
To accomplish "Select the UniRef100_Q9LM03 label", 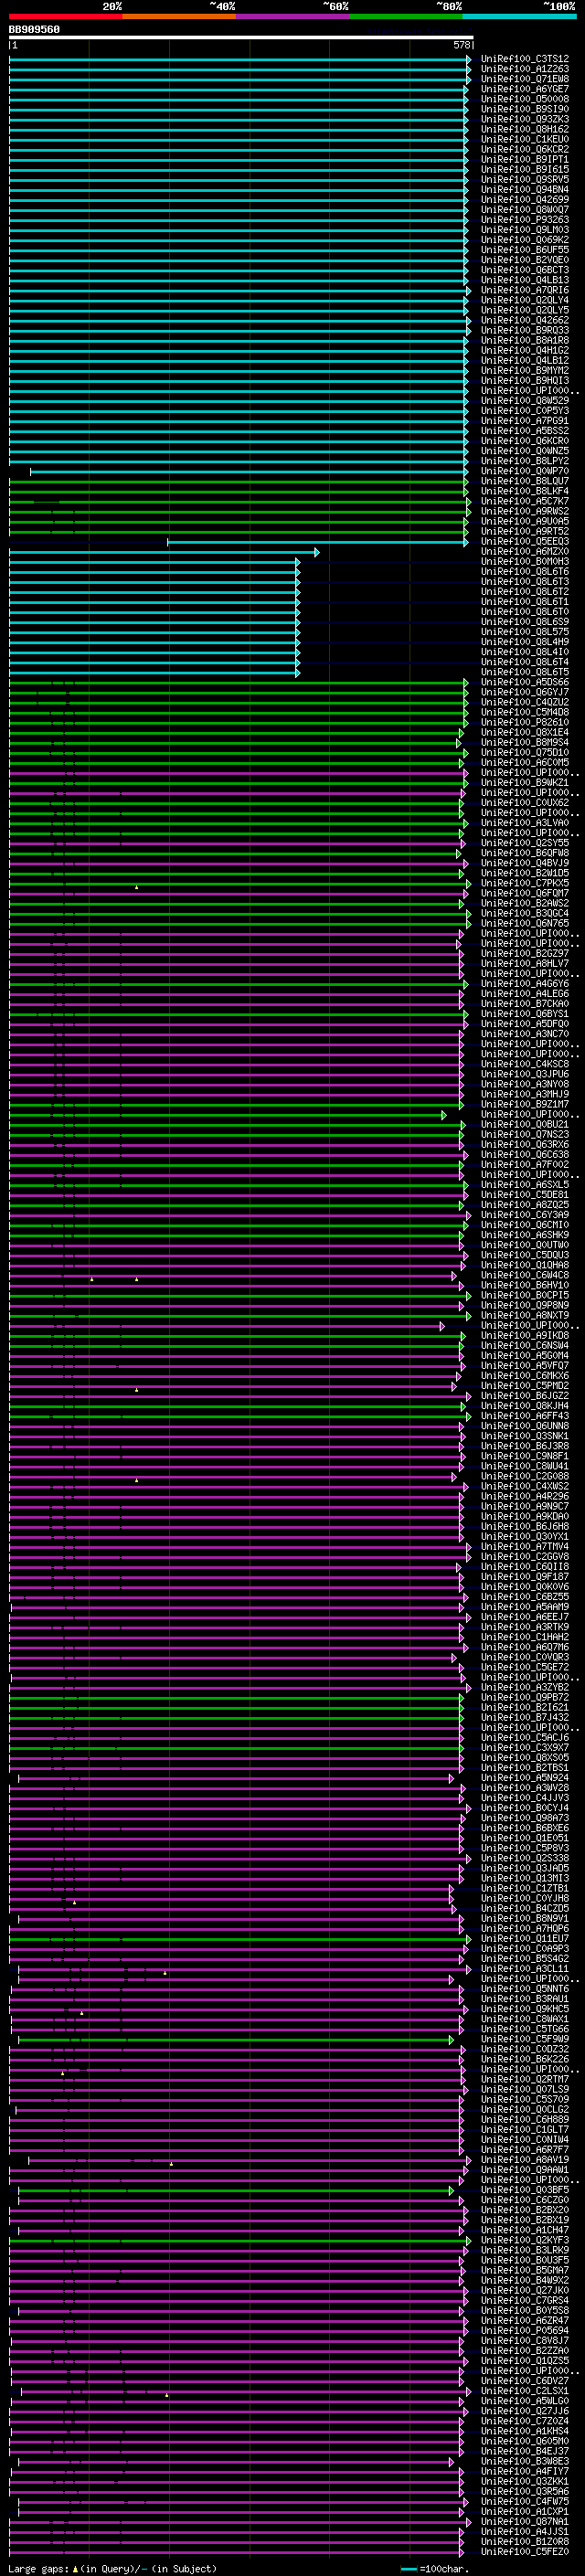I will pyautogui.click(x=525, y=230).
